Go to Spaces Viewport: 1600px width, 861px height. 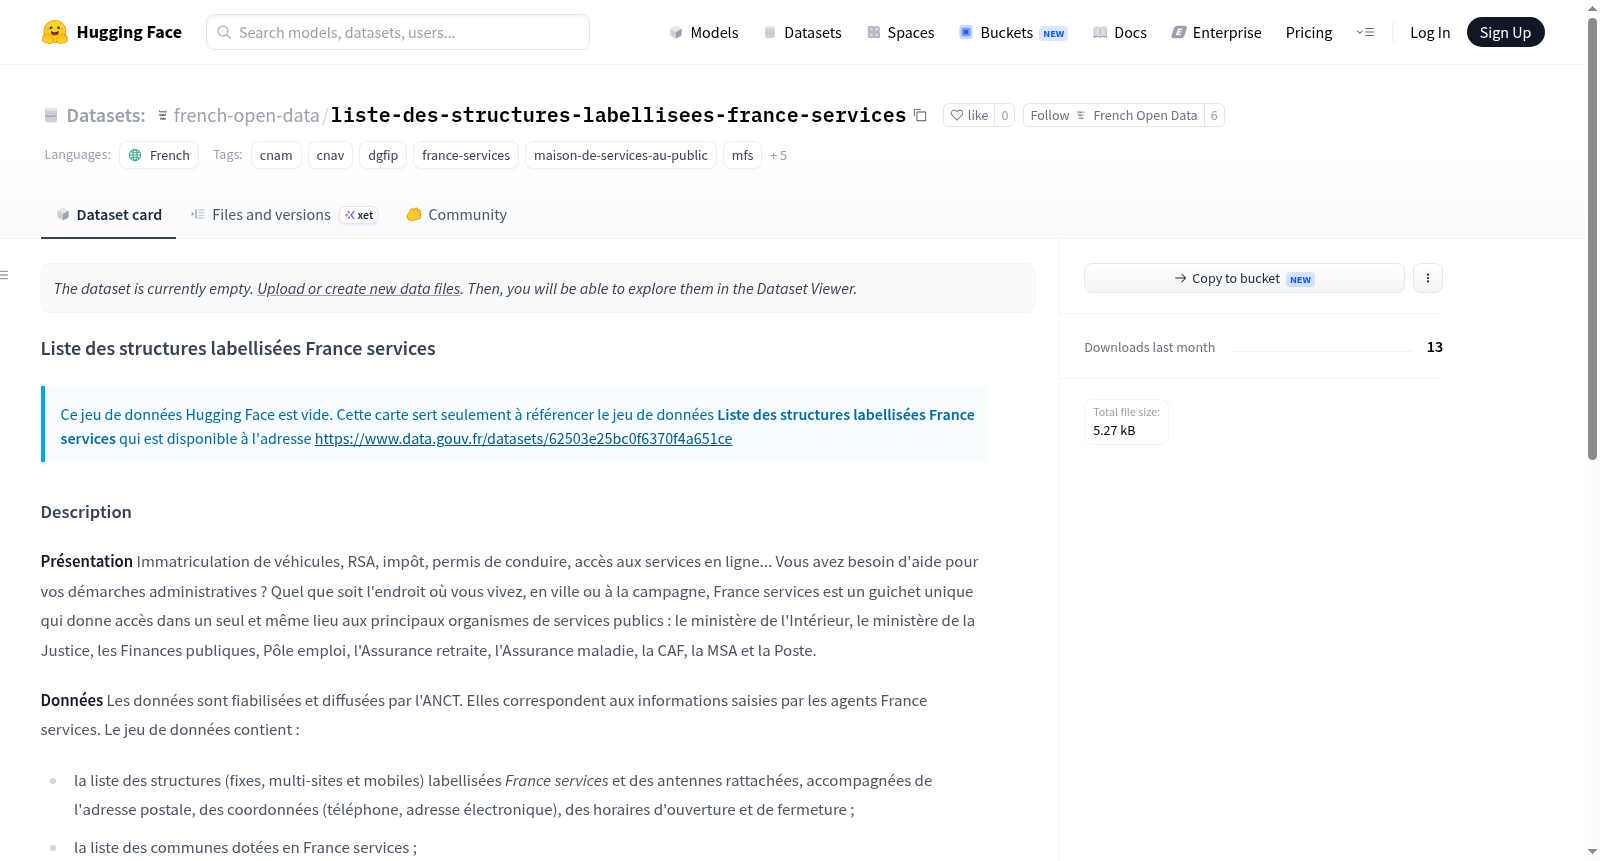(900, 32)
